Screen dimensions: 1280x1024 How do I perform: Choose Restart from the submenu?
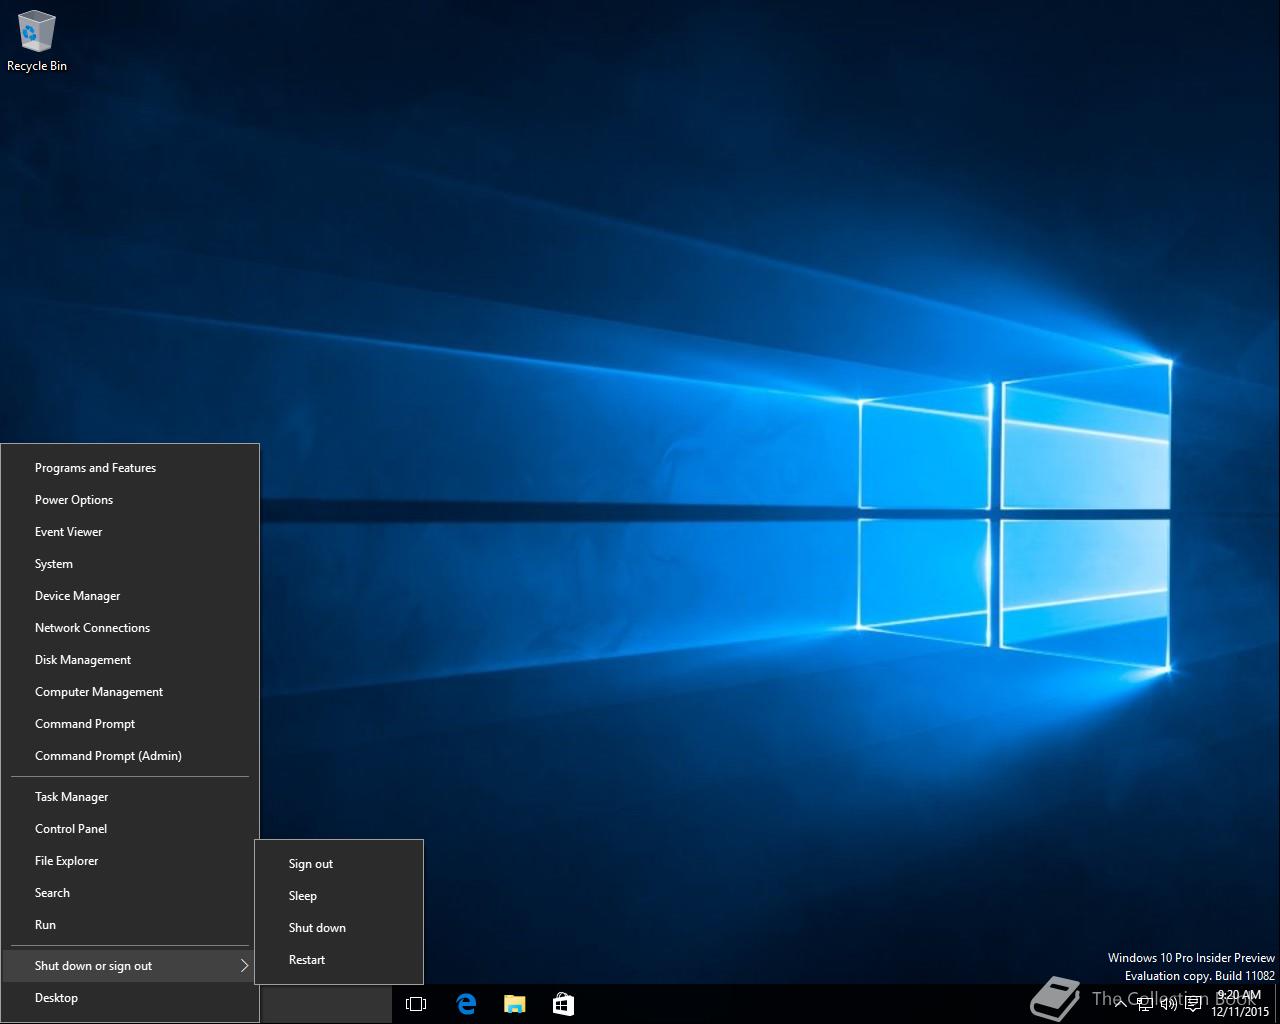(339, 960)
